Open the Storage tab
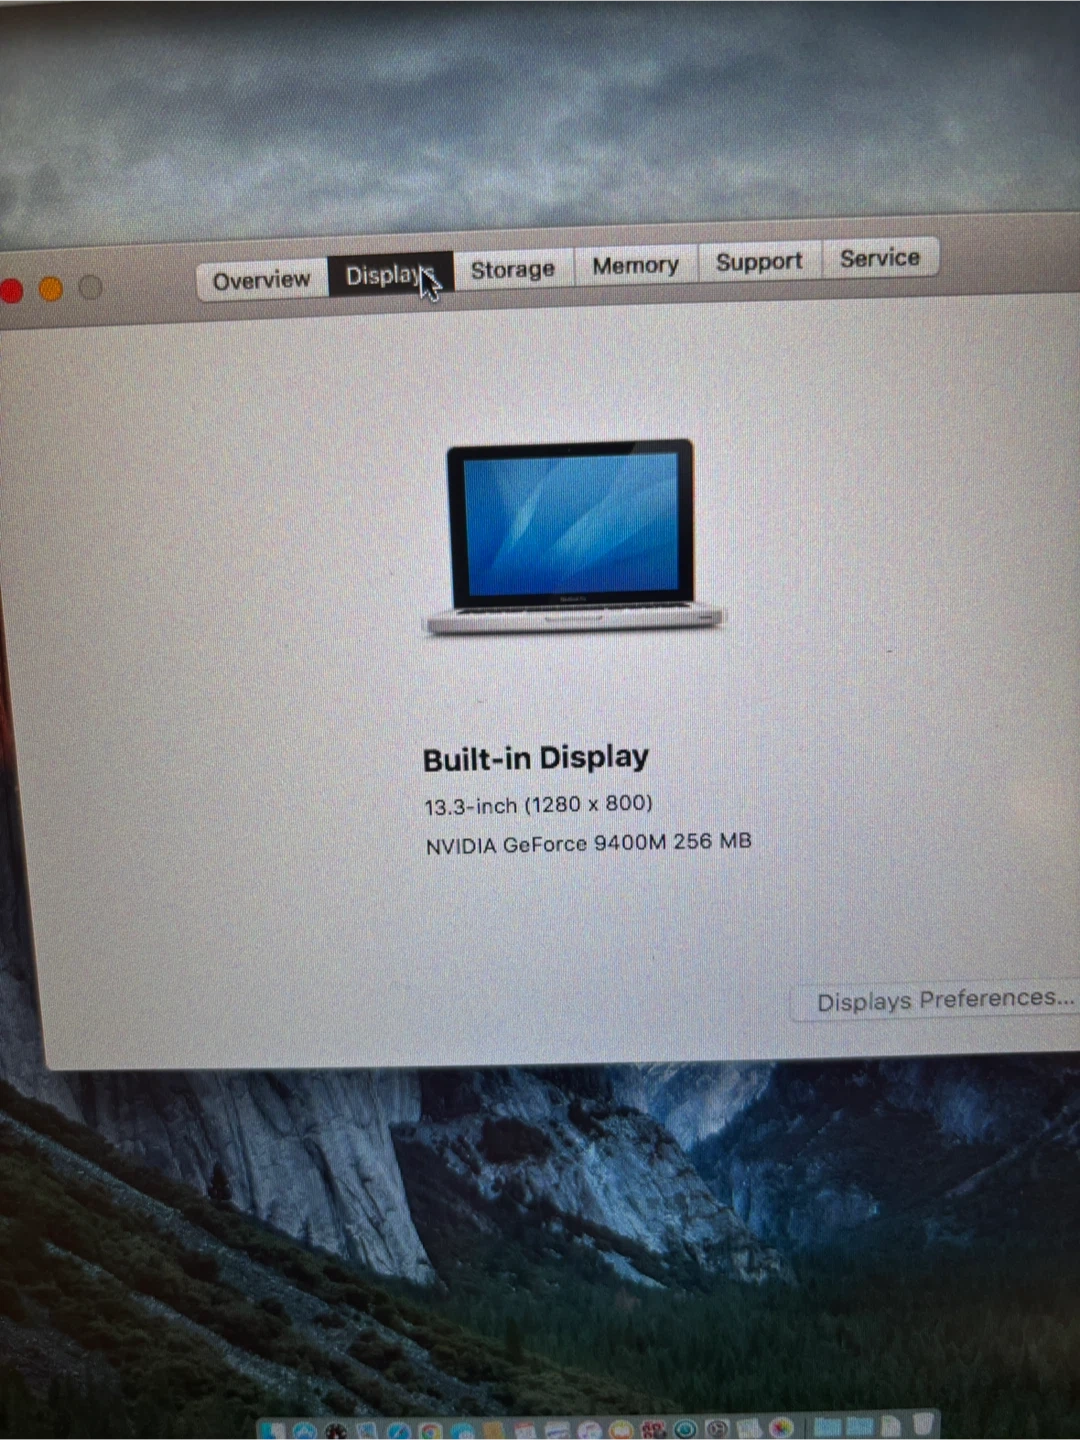This screenshot has height=1440, width=1080. (512, 270)
